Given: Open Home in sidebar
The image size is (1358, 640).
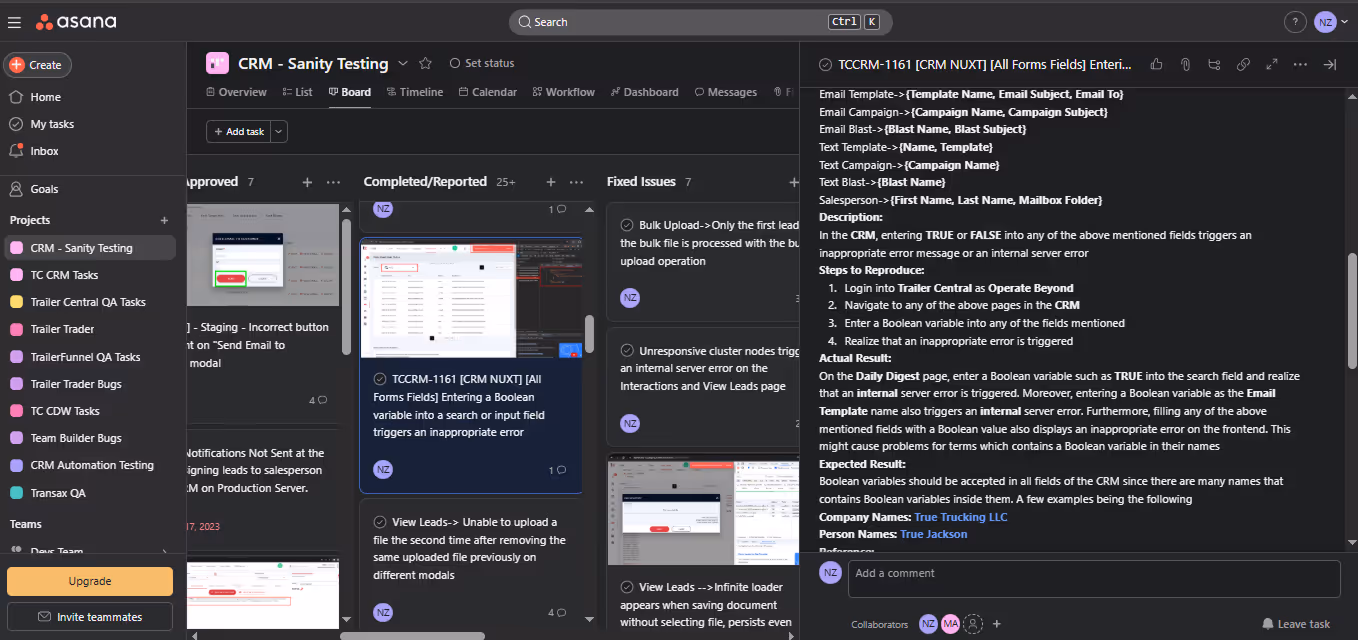Looking at the screenshot, I should (x=45, y=97).
